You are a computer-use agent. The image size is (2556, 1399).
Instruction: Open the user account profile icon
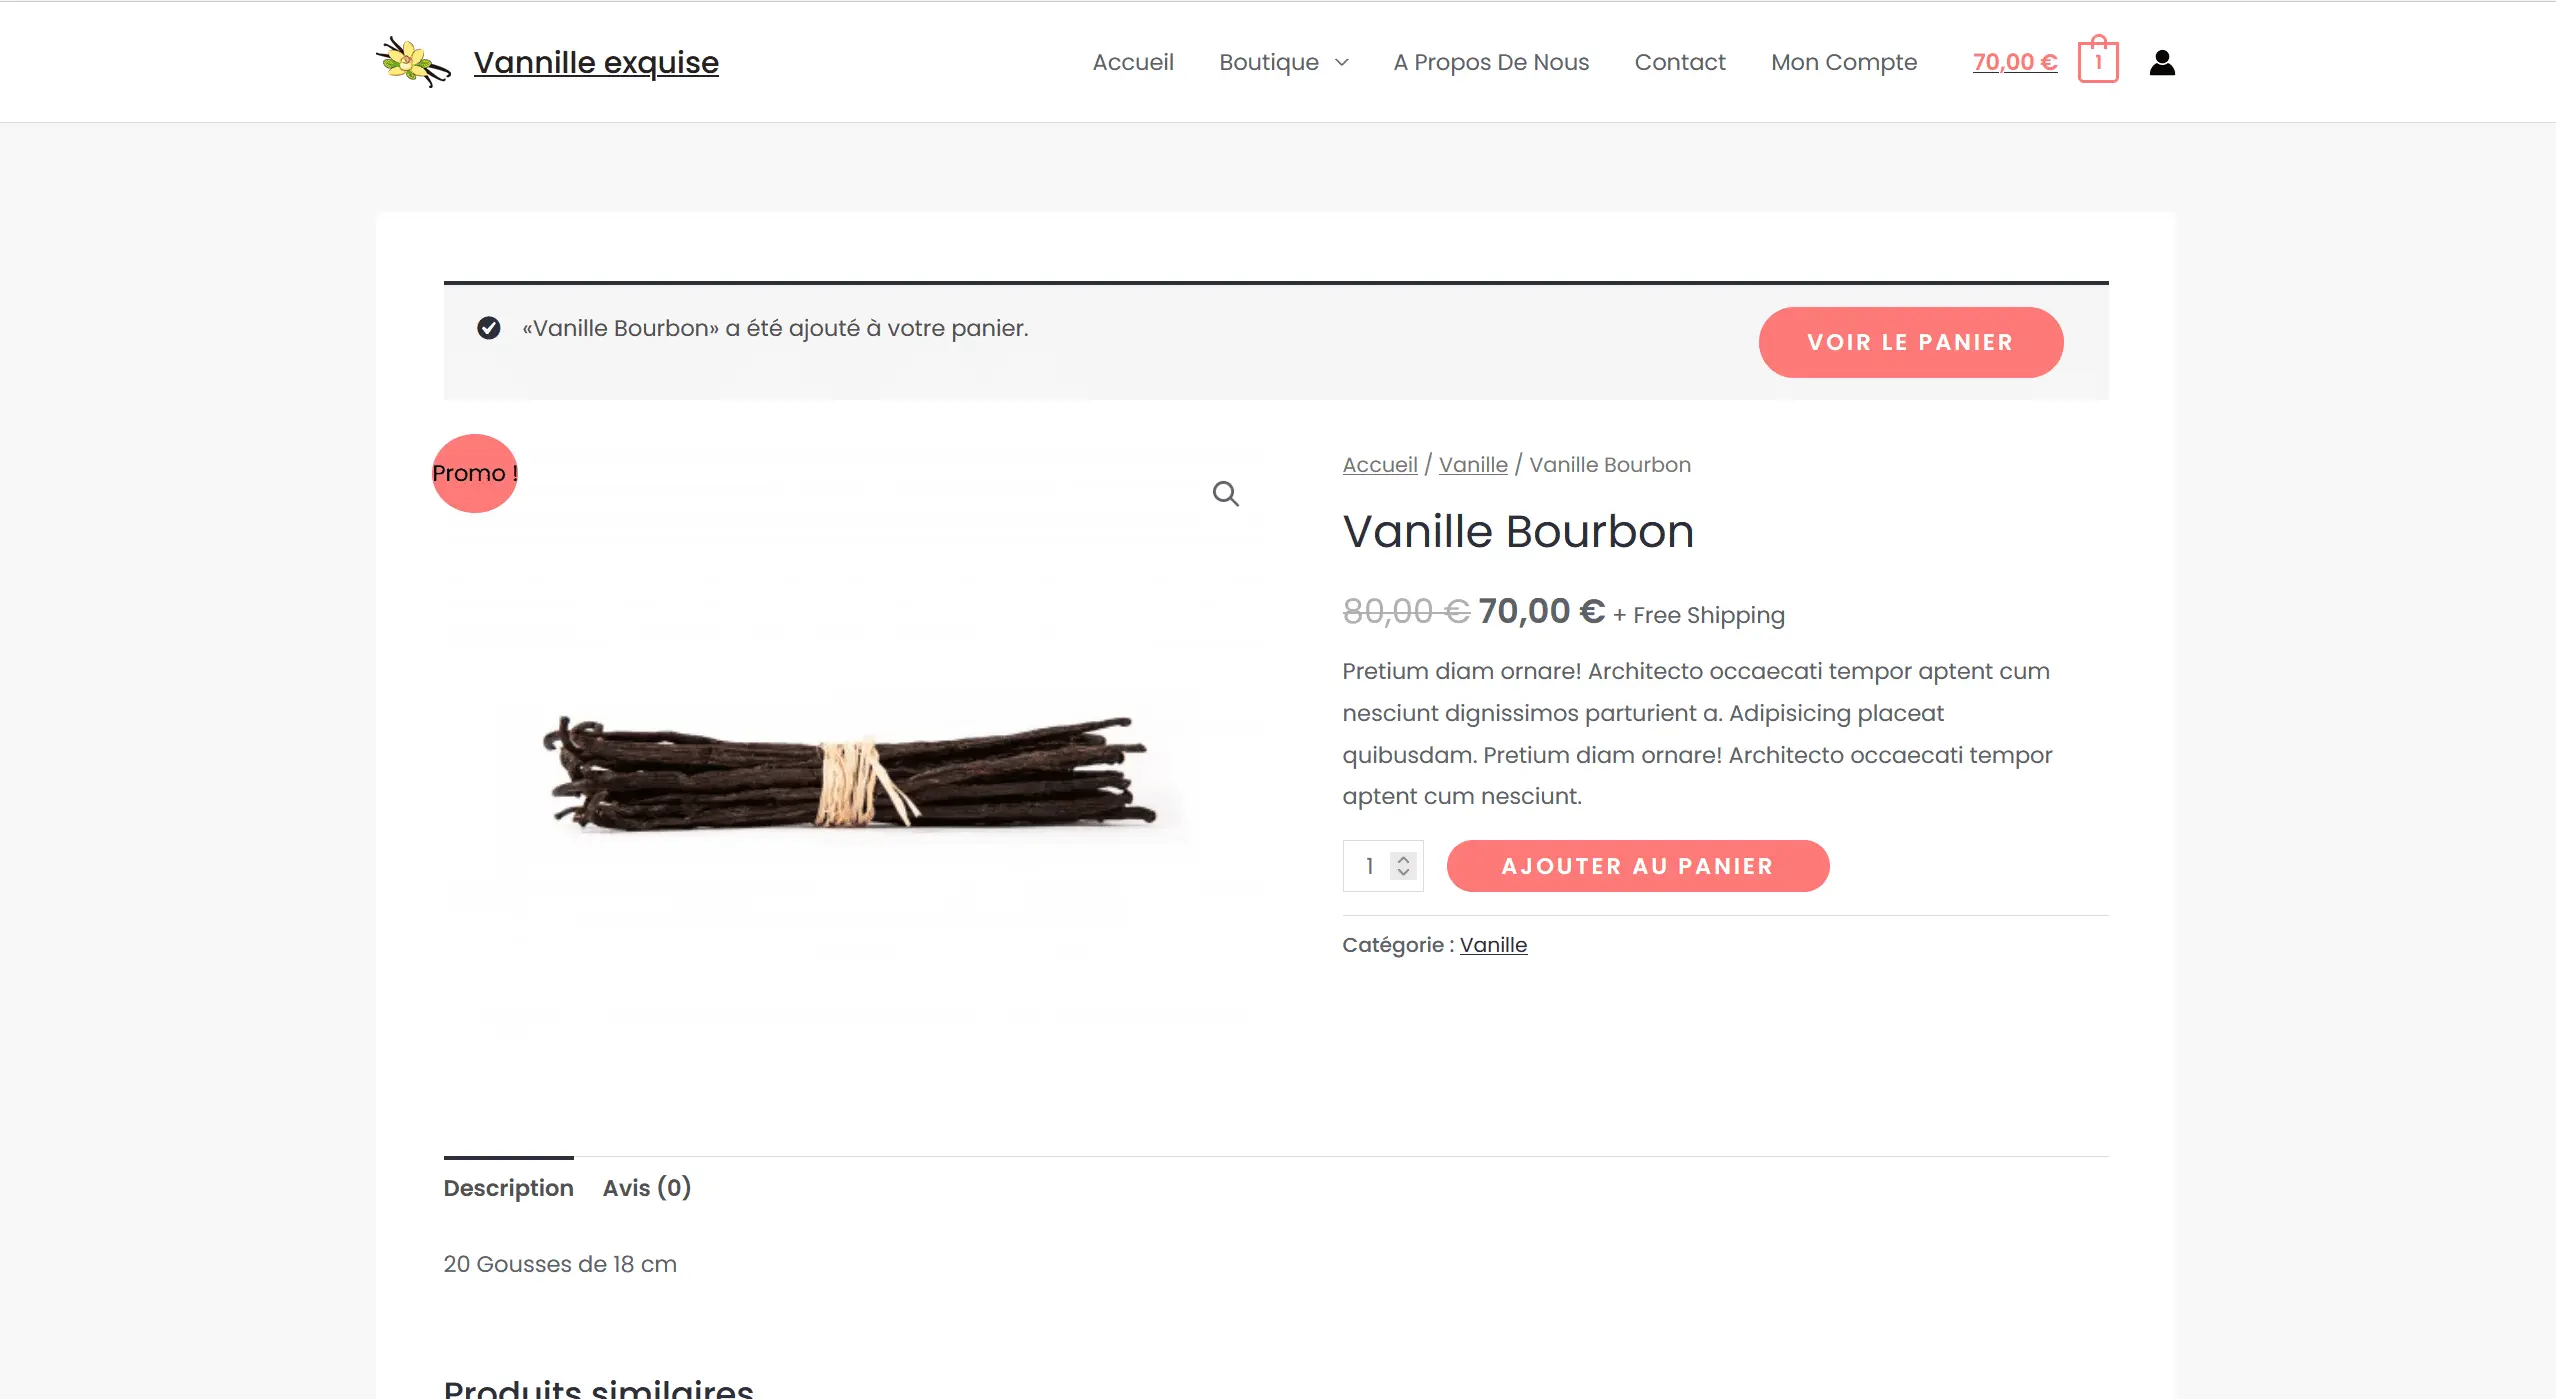click(2162, 62)
